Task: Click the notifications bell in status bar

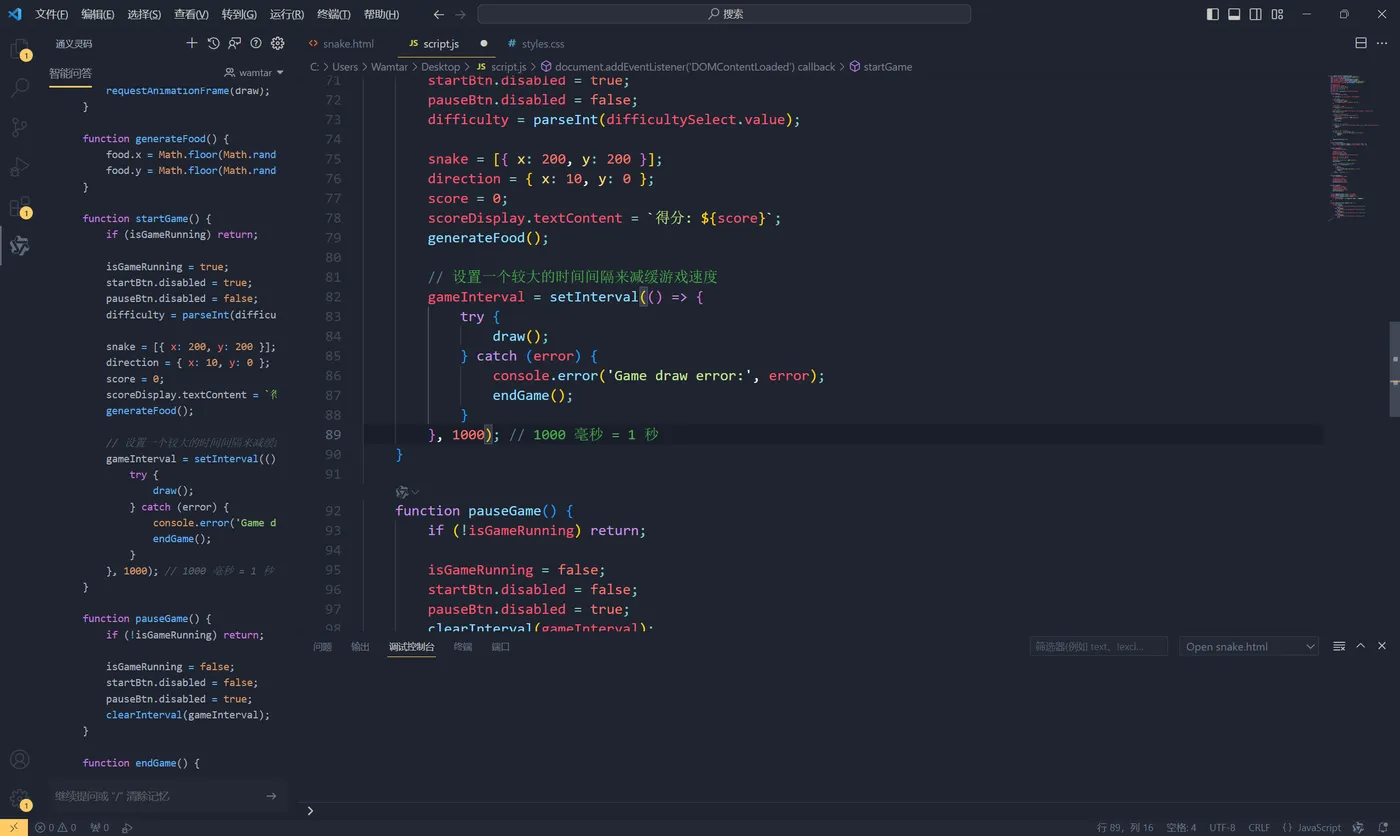Action: click(x=1384, y=827)
